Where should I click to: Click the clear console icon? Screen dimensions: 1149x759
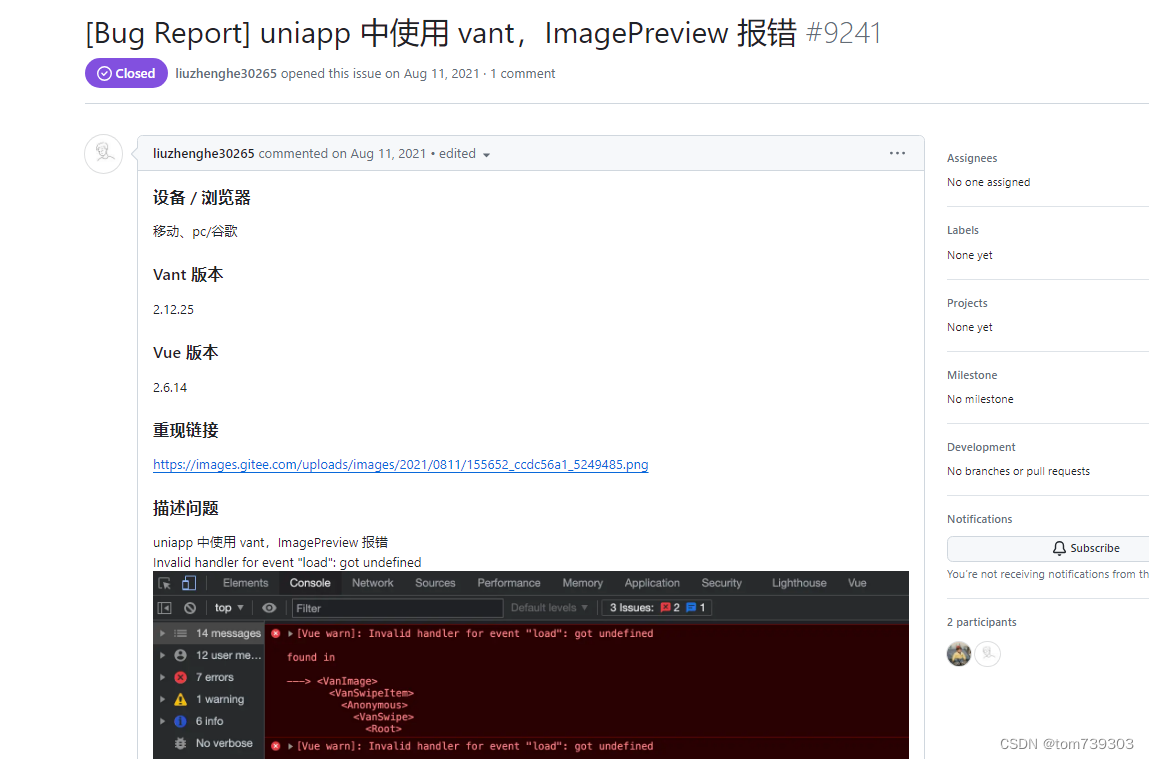[x=189, y=605]
